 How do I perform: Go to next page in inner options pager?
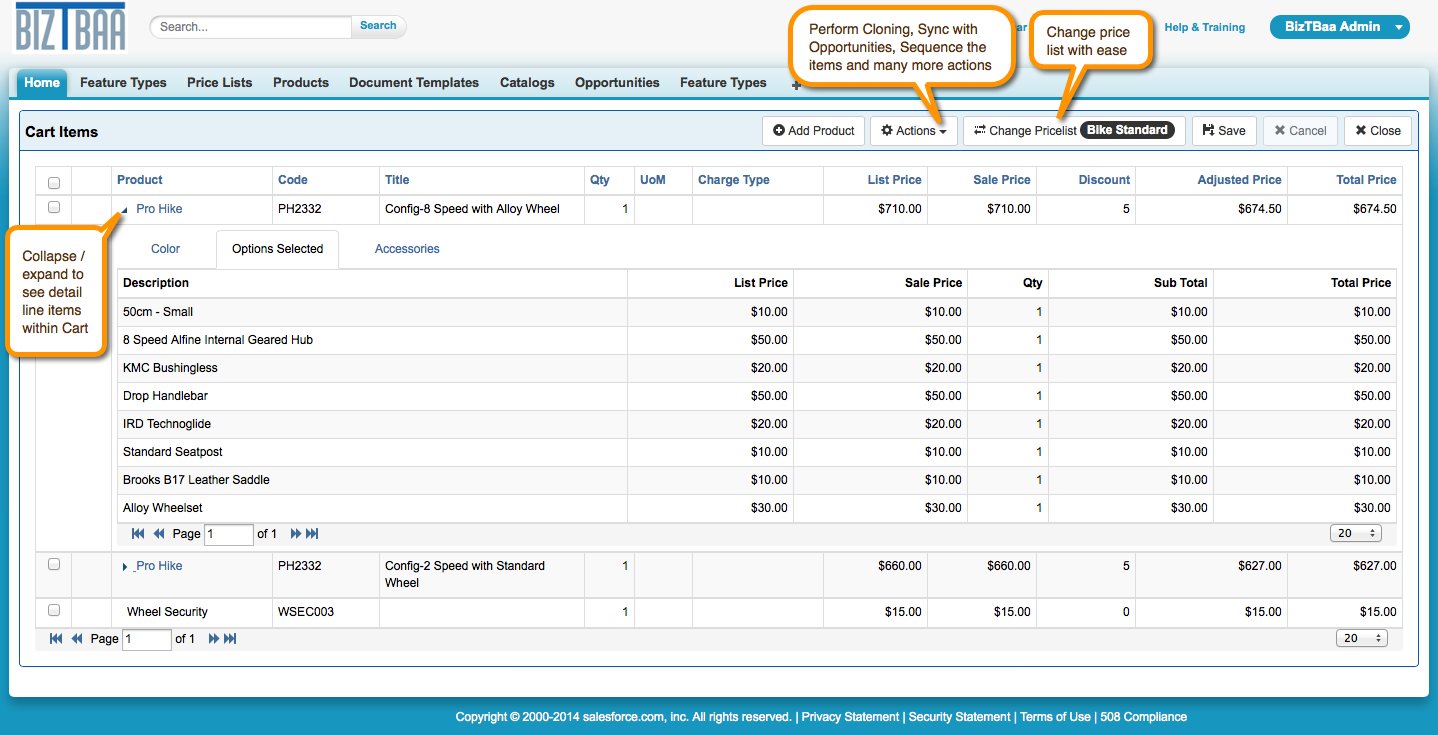(296, 534)
